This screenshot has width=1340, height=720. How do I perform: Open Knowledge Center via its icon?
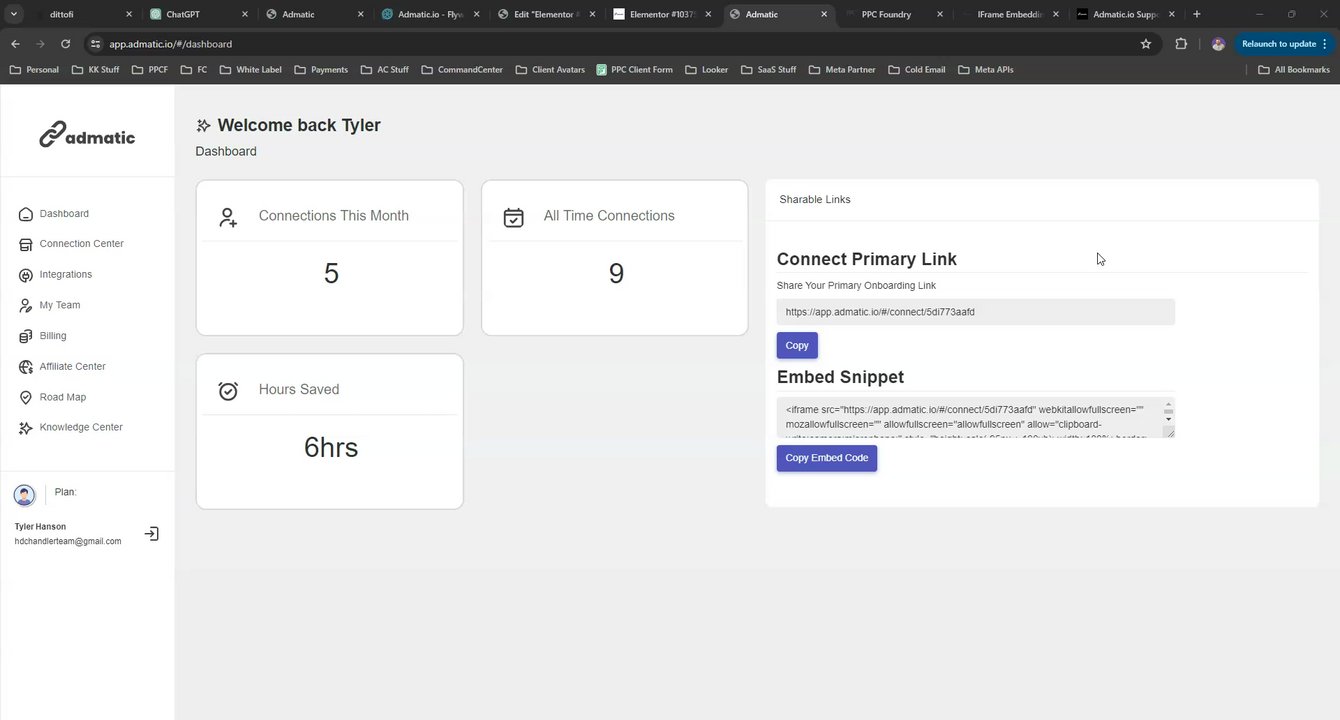[26, 428]
